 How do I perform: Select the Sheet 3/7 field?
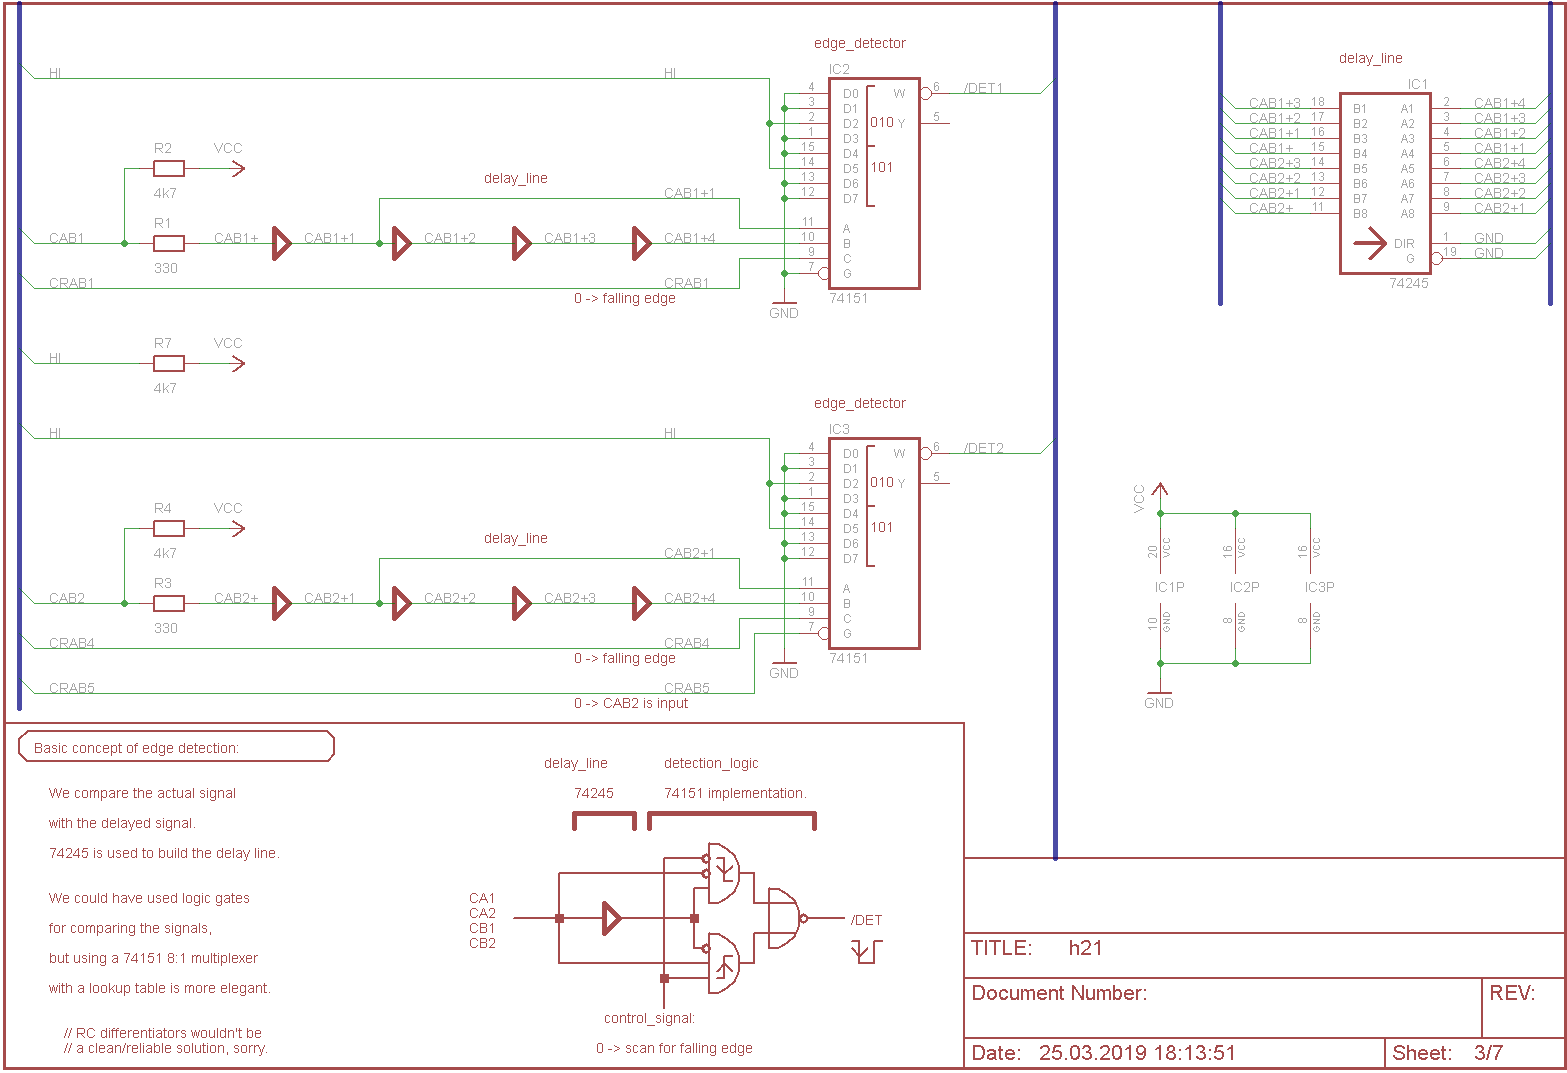click(x=1476, y=1053)
